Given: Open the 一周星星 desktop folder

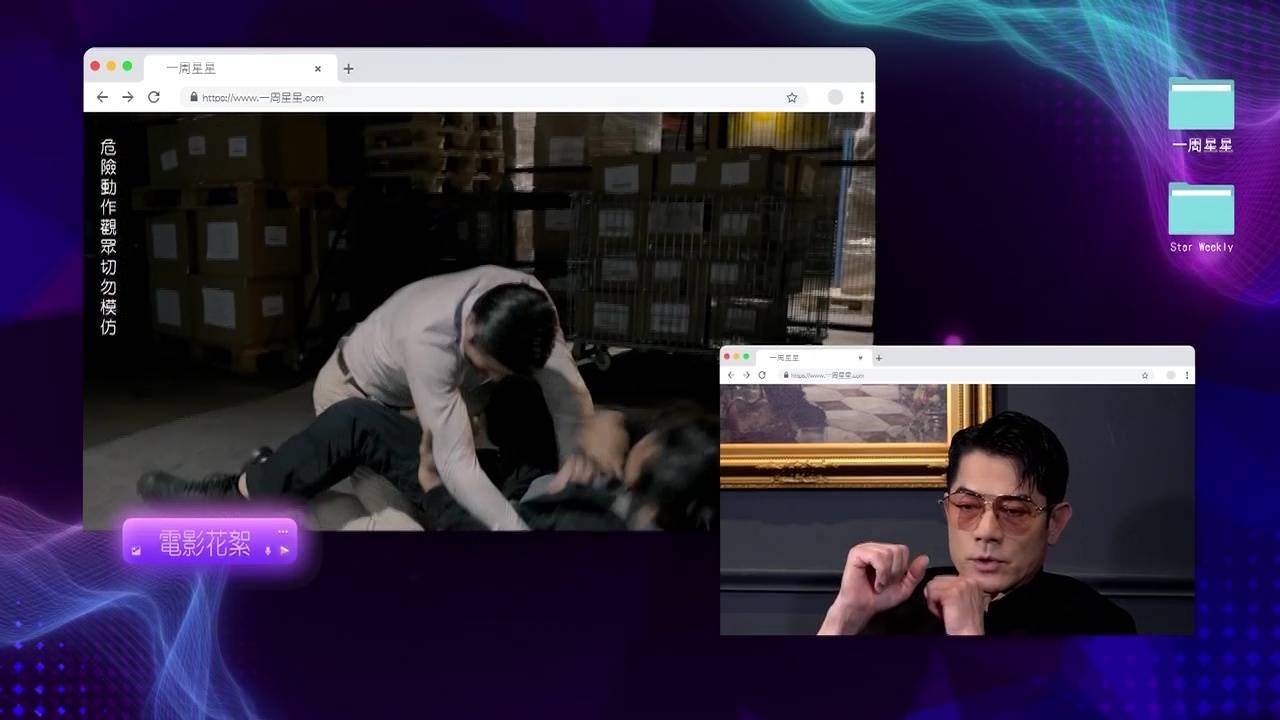Looking at the screenshot, I should [1201, 106].
